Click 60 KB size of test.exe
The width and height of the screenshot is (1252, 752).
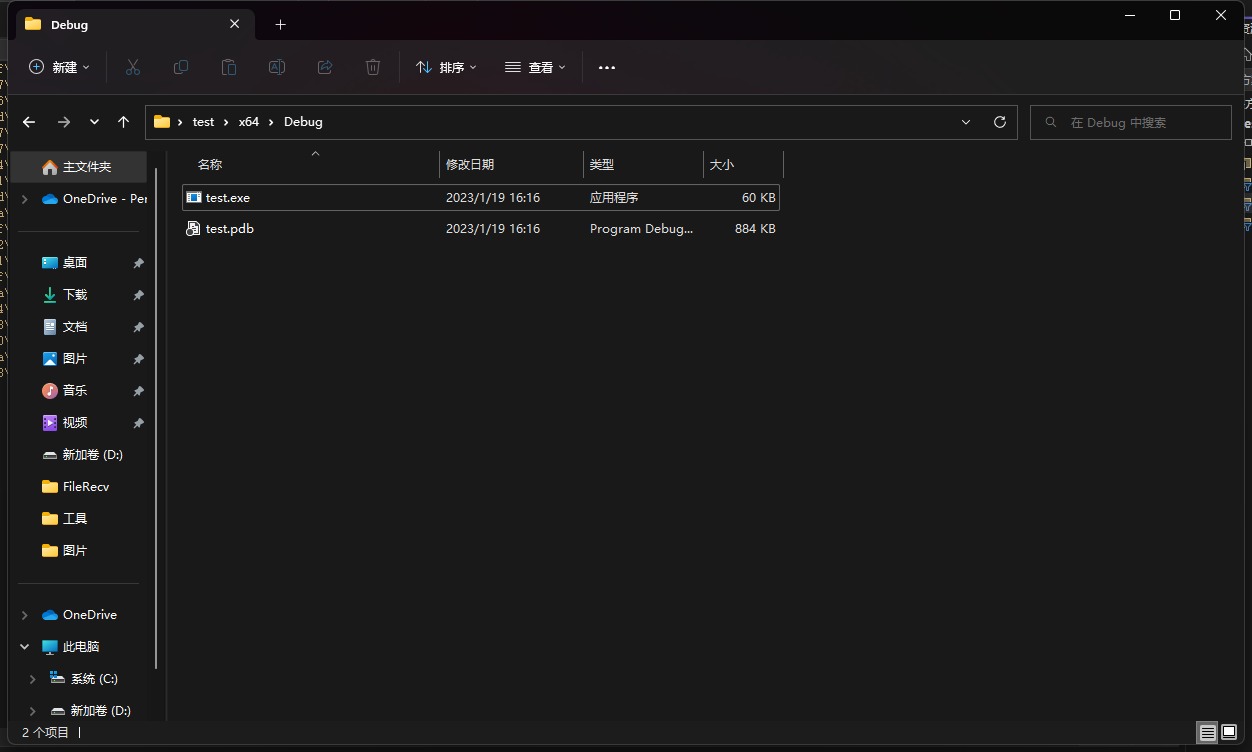click(759, 198)
